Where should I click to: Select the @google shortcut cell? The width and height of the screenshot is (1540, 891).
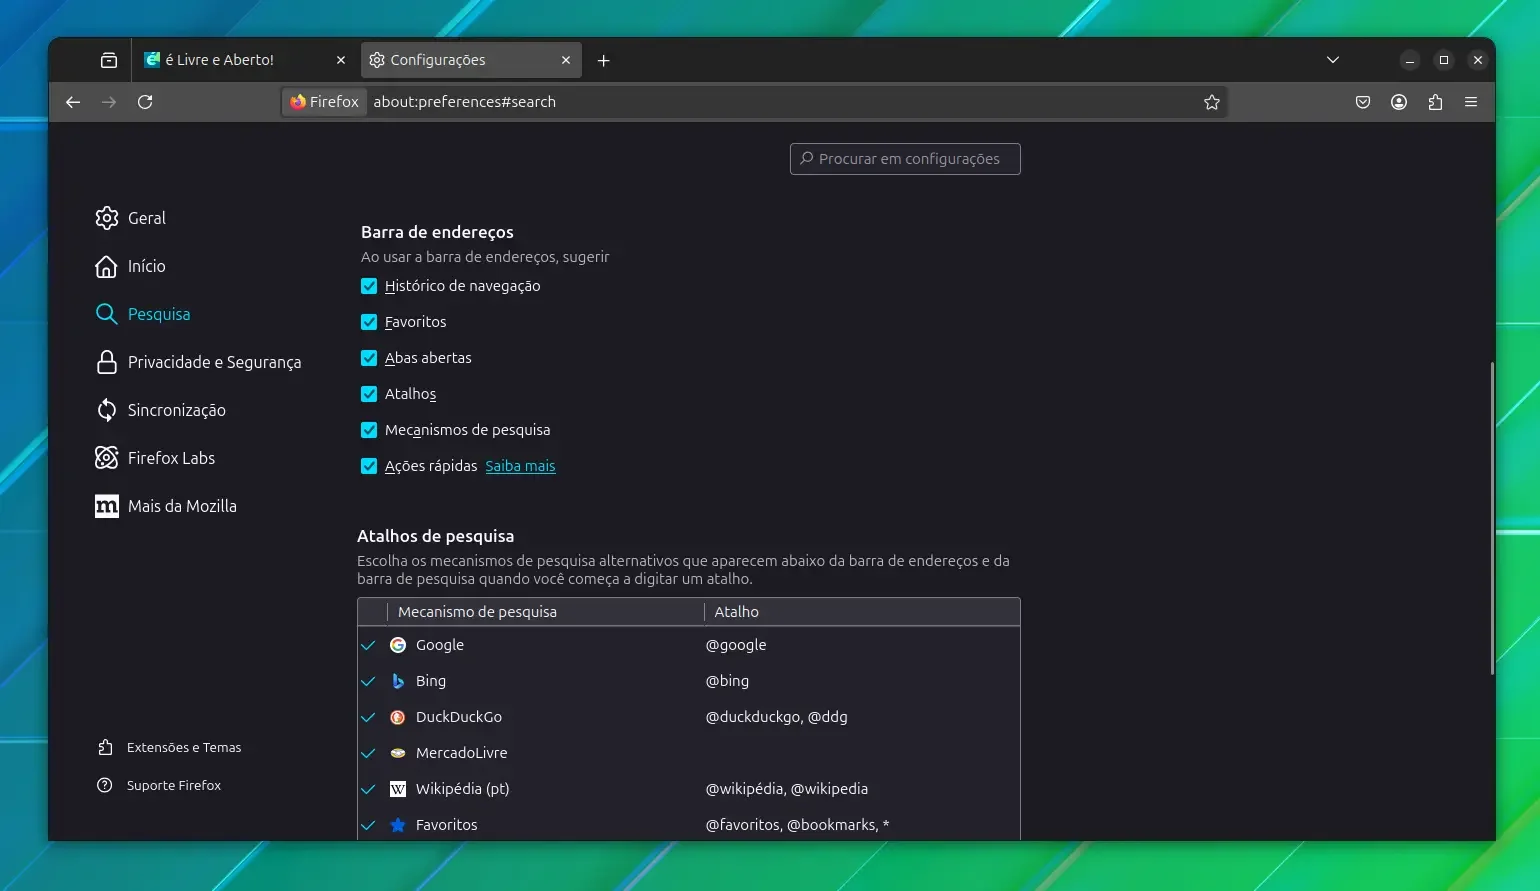point(736,645)
